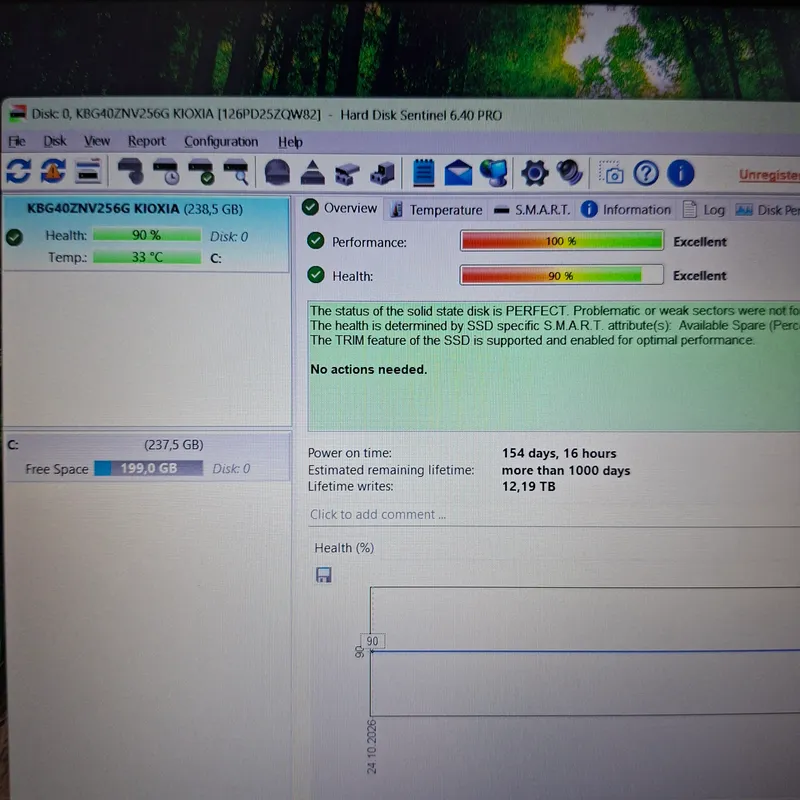Click the dark dome-shaped toolbar icon
This screenshot has width=800, height=800.
pos(278,172)
